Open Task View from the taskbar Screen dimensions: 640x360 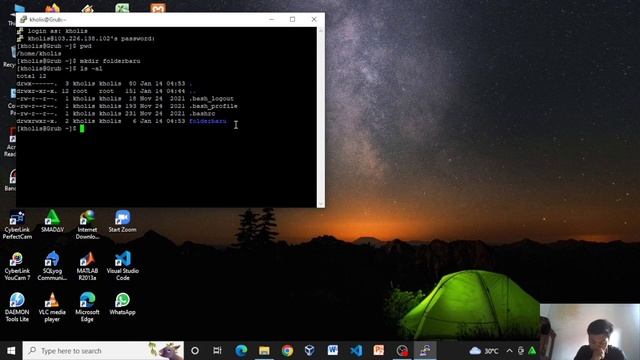217,351
